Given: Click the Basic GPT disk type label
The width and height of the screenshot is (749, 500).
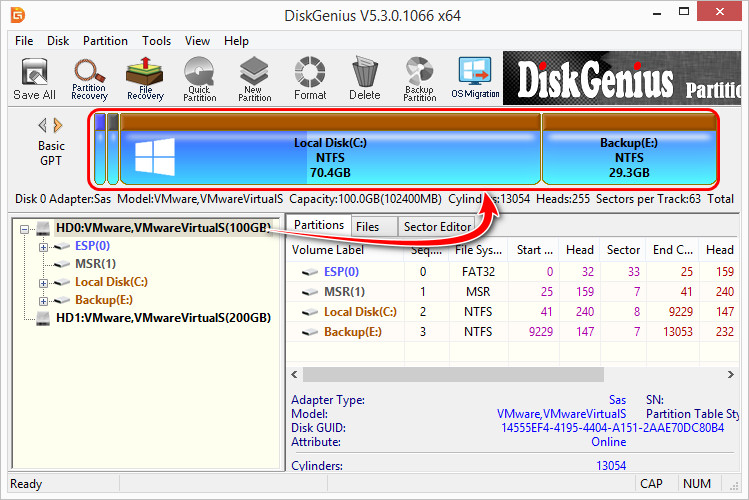Looking at the screenshot, I should [x=51, y=153].
